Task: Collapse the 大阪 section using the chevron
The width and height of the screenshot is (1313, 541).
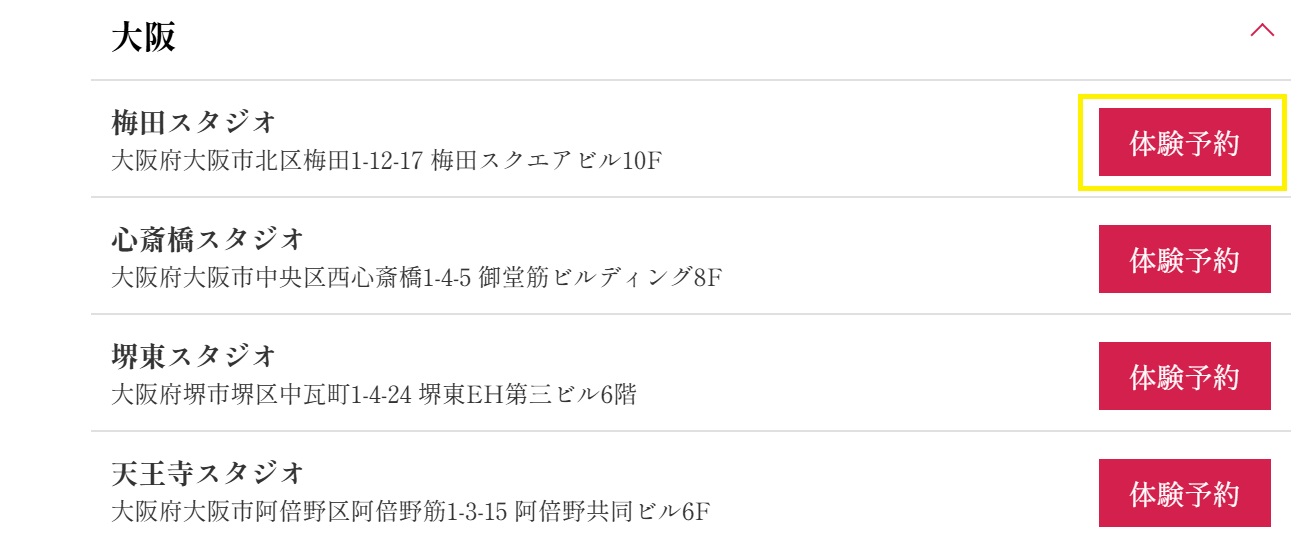Action: (1262, 30)
